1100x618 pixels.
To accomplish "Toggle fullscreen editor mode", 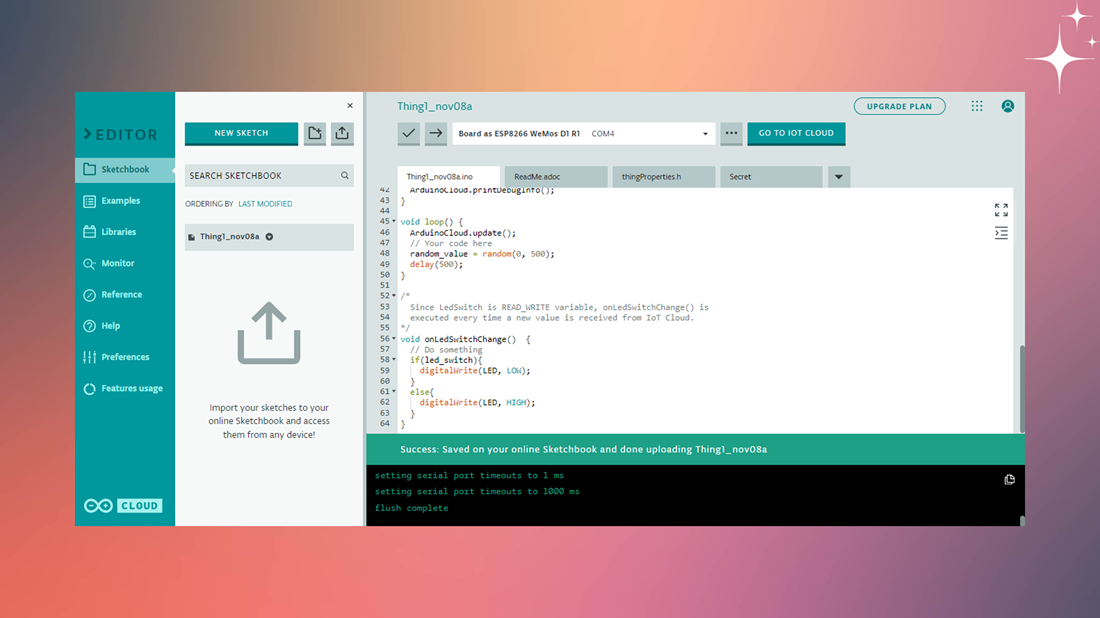I will point(1001,210).
